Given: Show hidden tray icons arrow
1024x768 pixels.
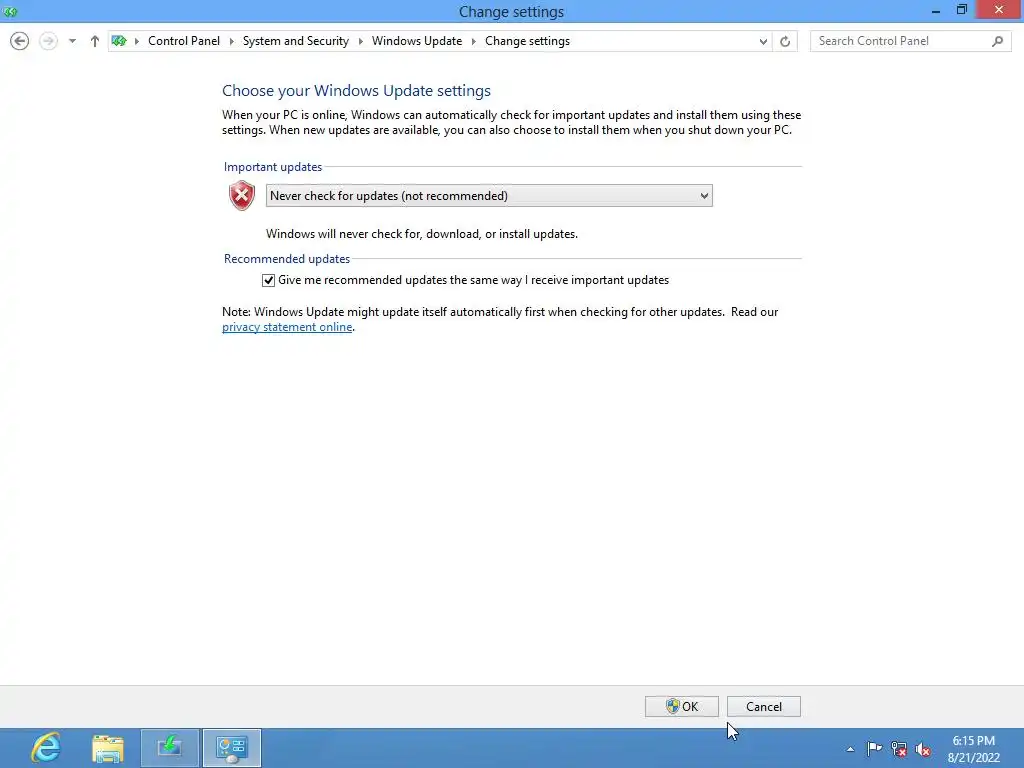Looking at the screenshot, I should [x=850, y=749].
